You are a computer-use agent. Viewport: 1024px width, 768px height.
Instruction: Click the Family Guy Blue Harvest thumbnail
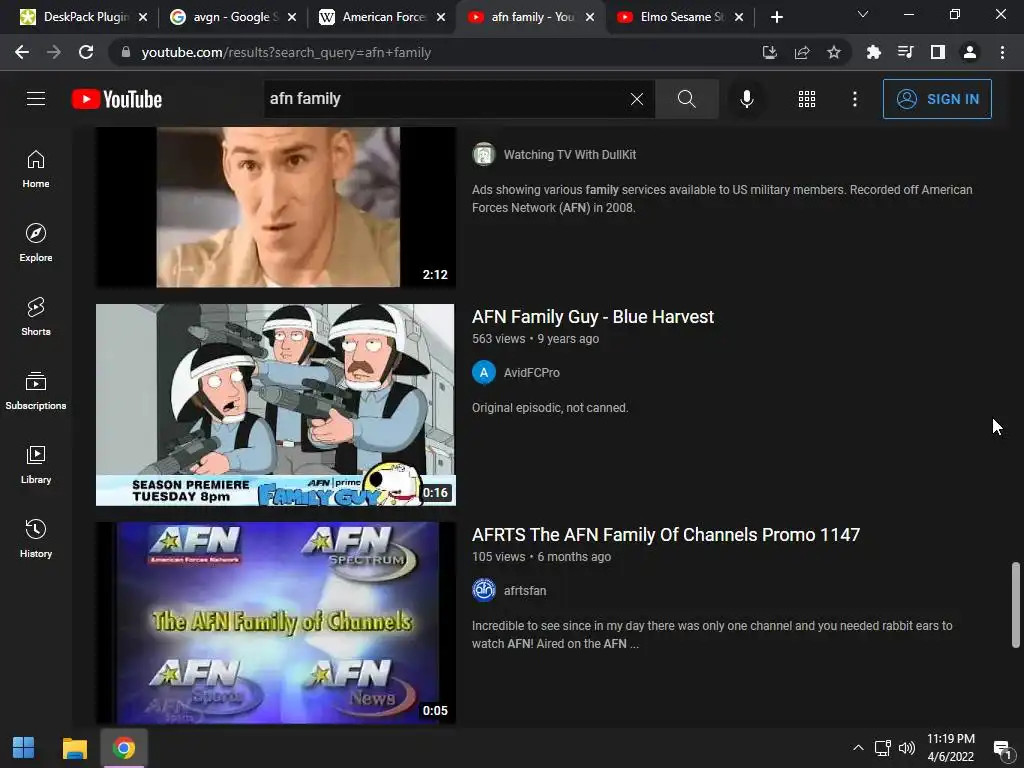pyautogui.click(x=276, y=405)
